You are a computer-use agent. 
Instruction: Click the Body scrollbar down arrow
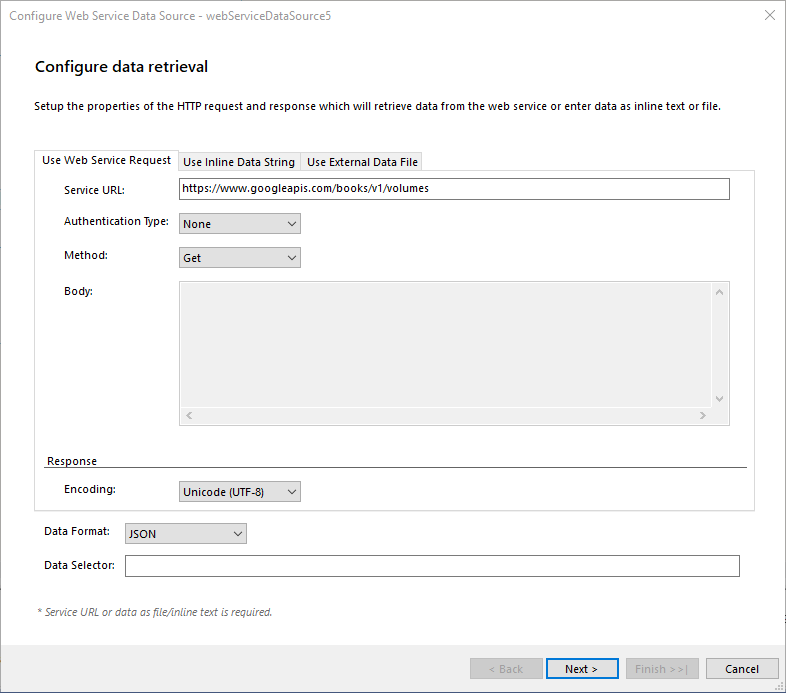point(719,399)
